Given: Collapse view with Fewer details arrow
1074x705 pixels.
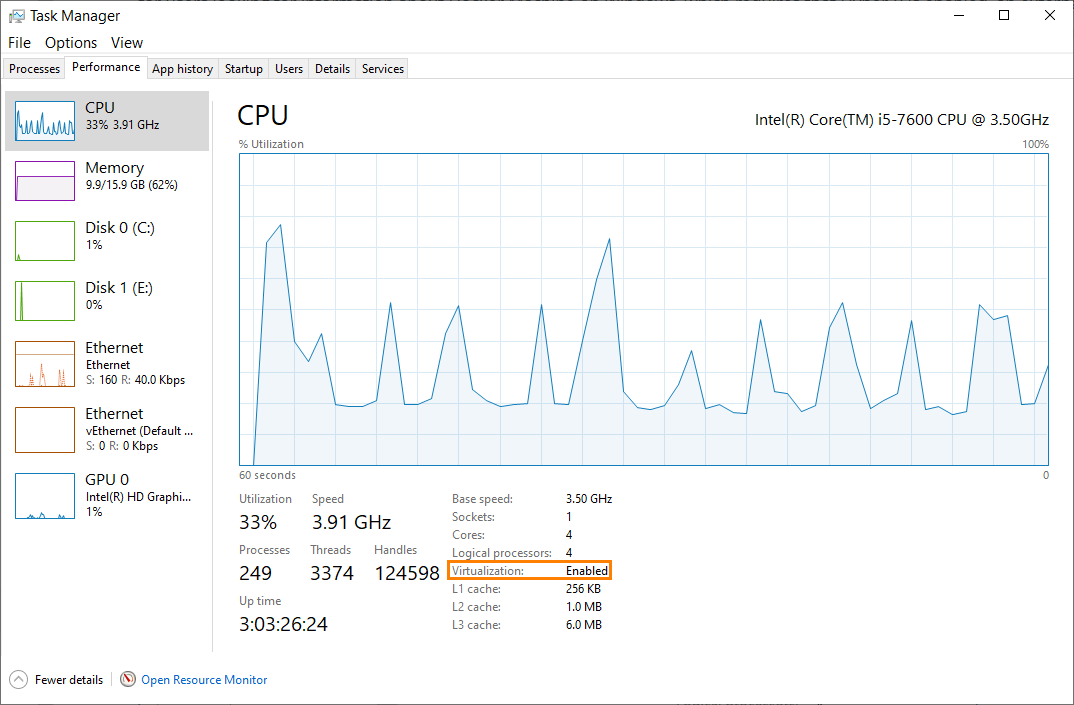Looking at the screenshot, I should [x=18, y=679].
